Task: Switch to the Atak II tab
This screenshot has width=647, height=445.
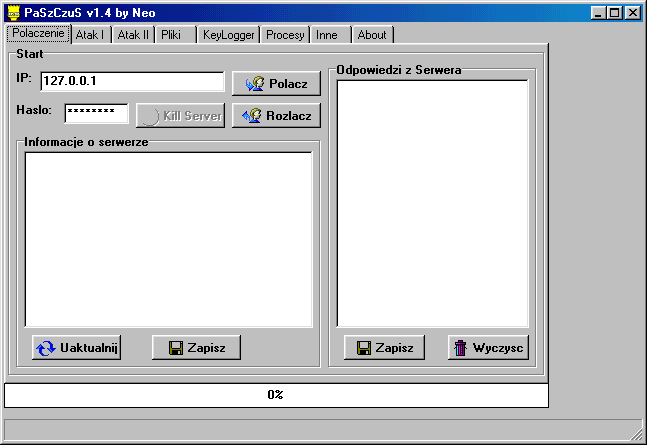Action: pos(132,35)
